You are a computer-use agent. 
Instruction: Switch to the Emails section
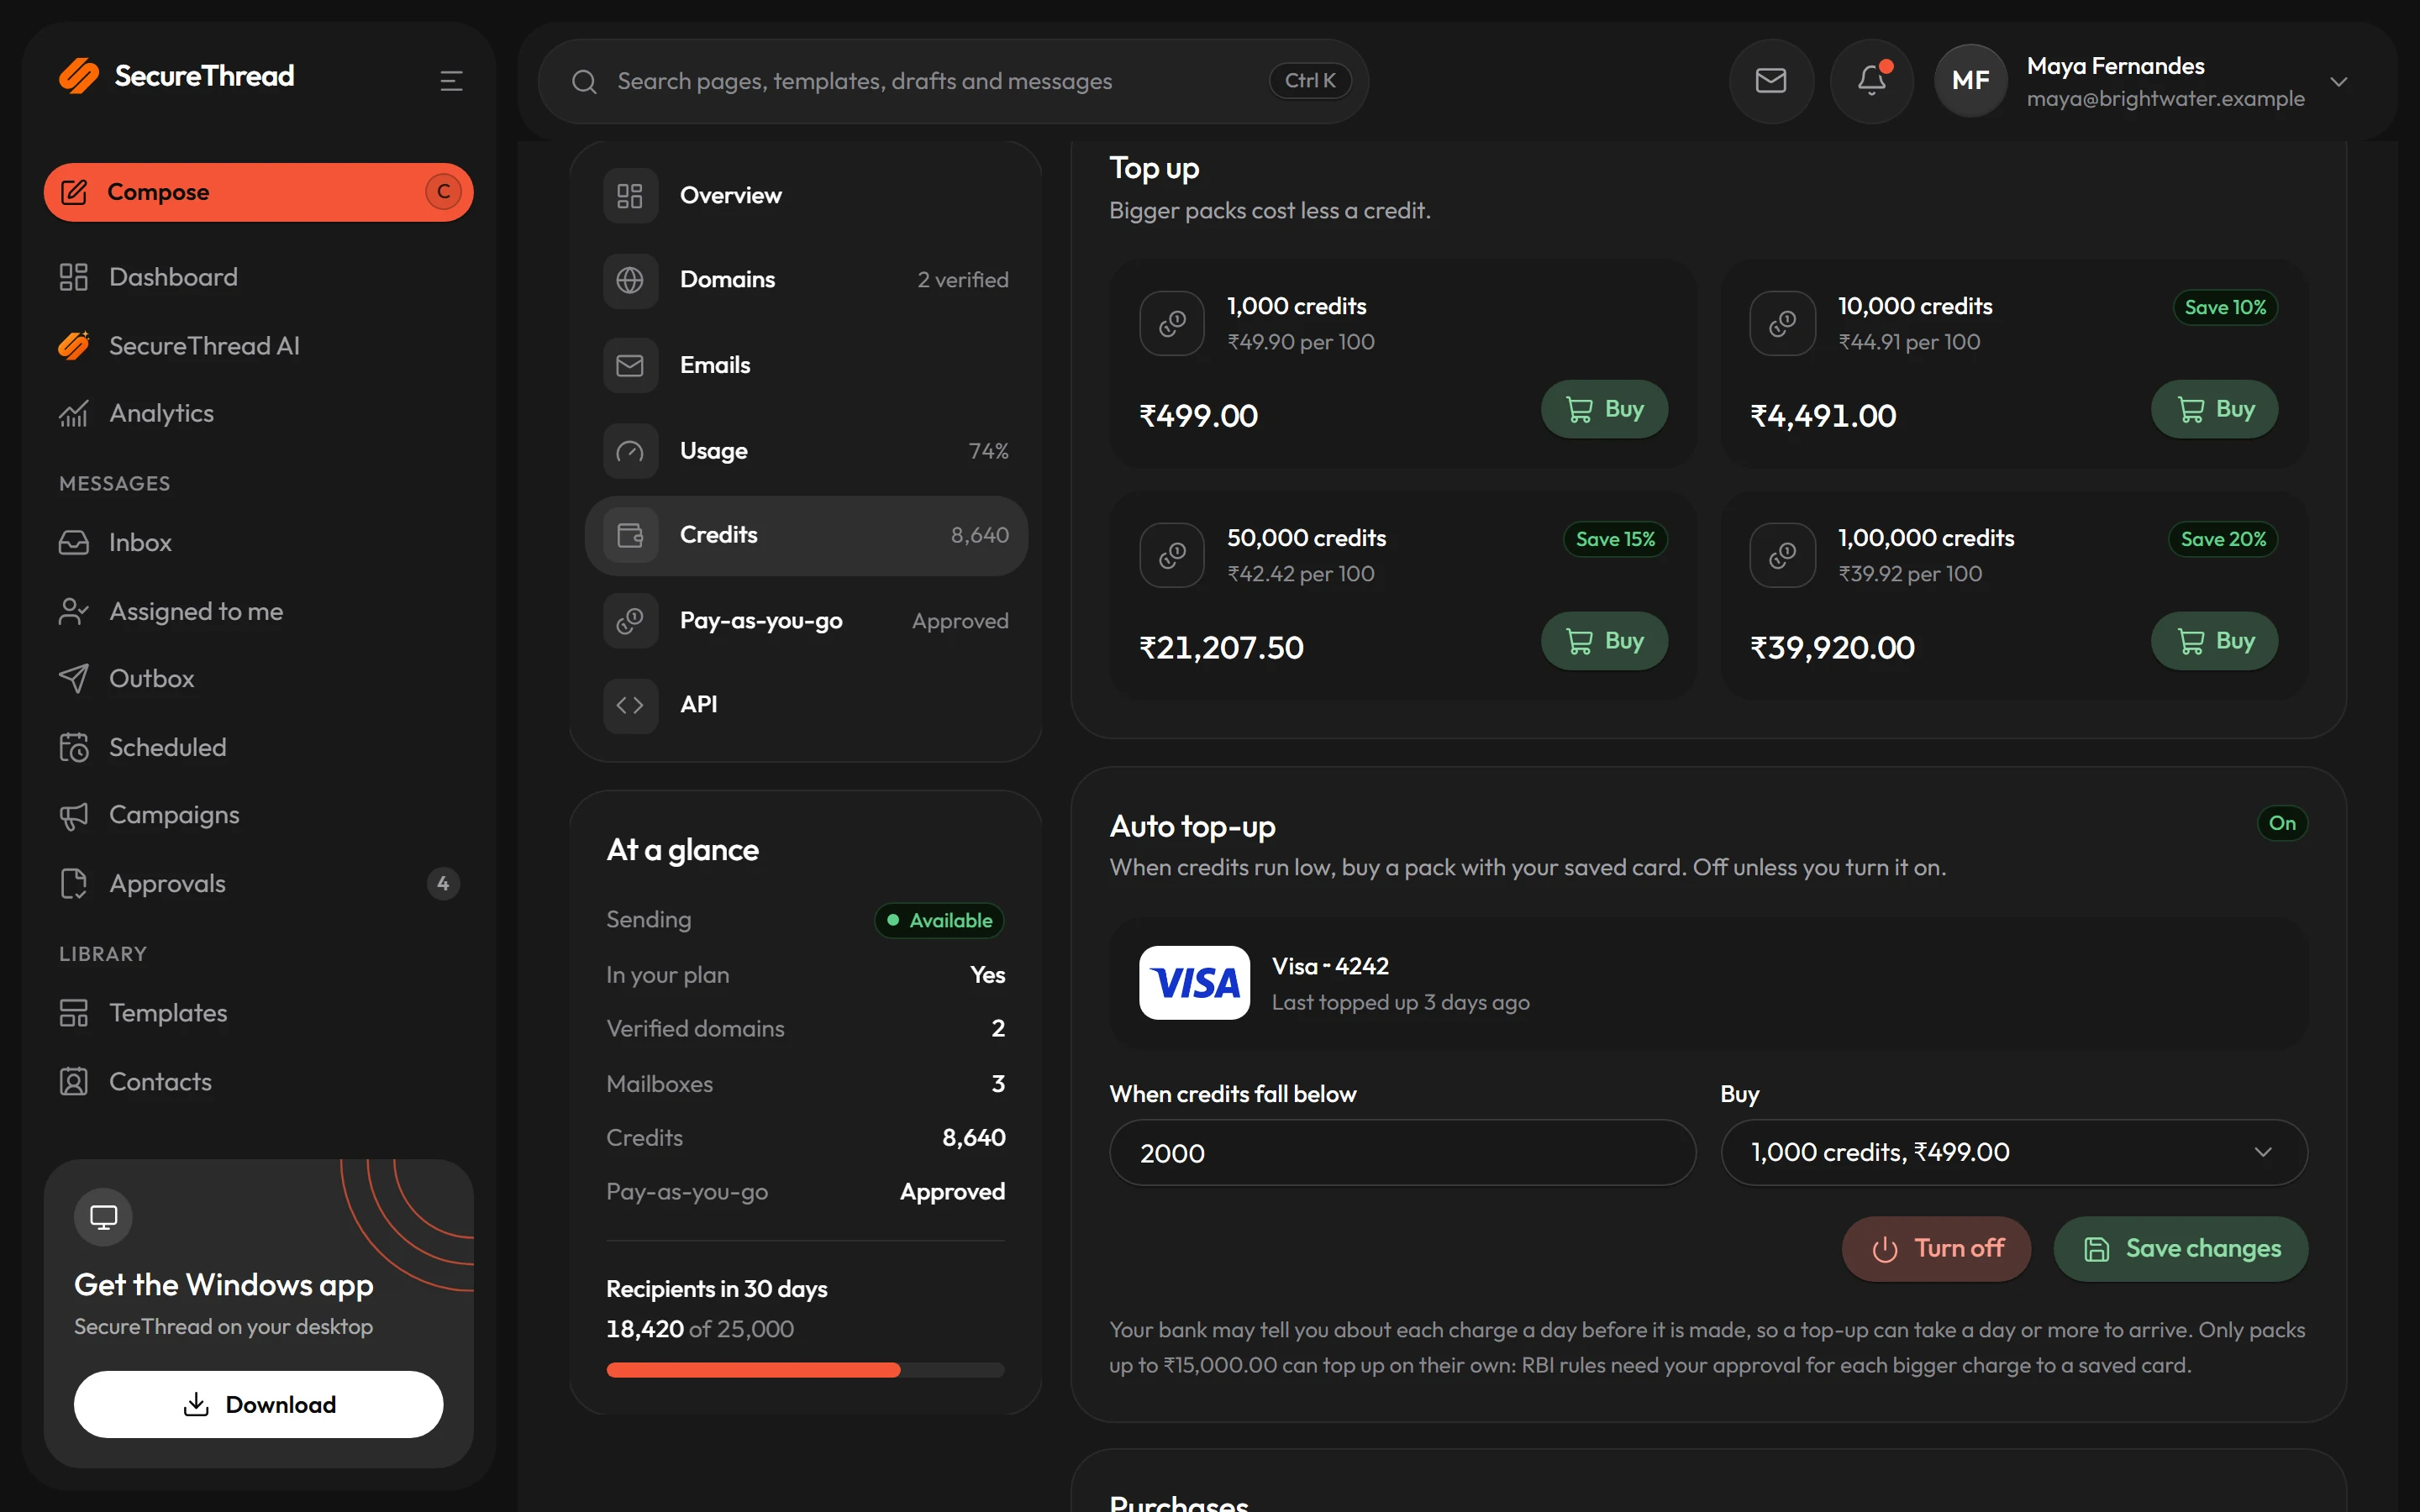coord(806,365)
